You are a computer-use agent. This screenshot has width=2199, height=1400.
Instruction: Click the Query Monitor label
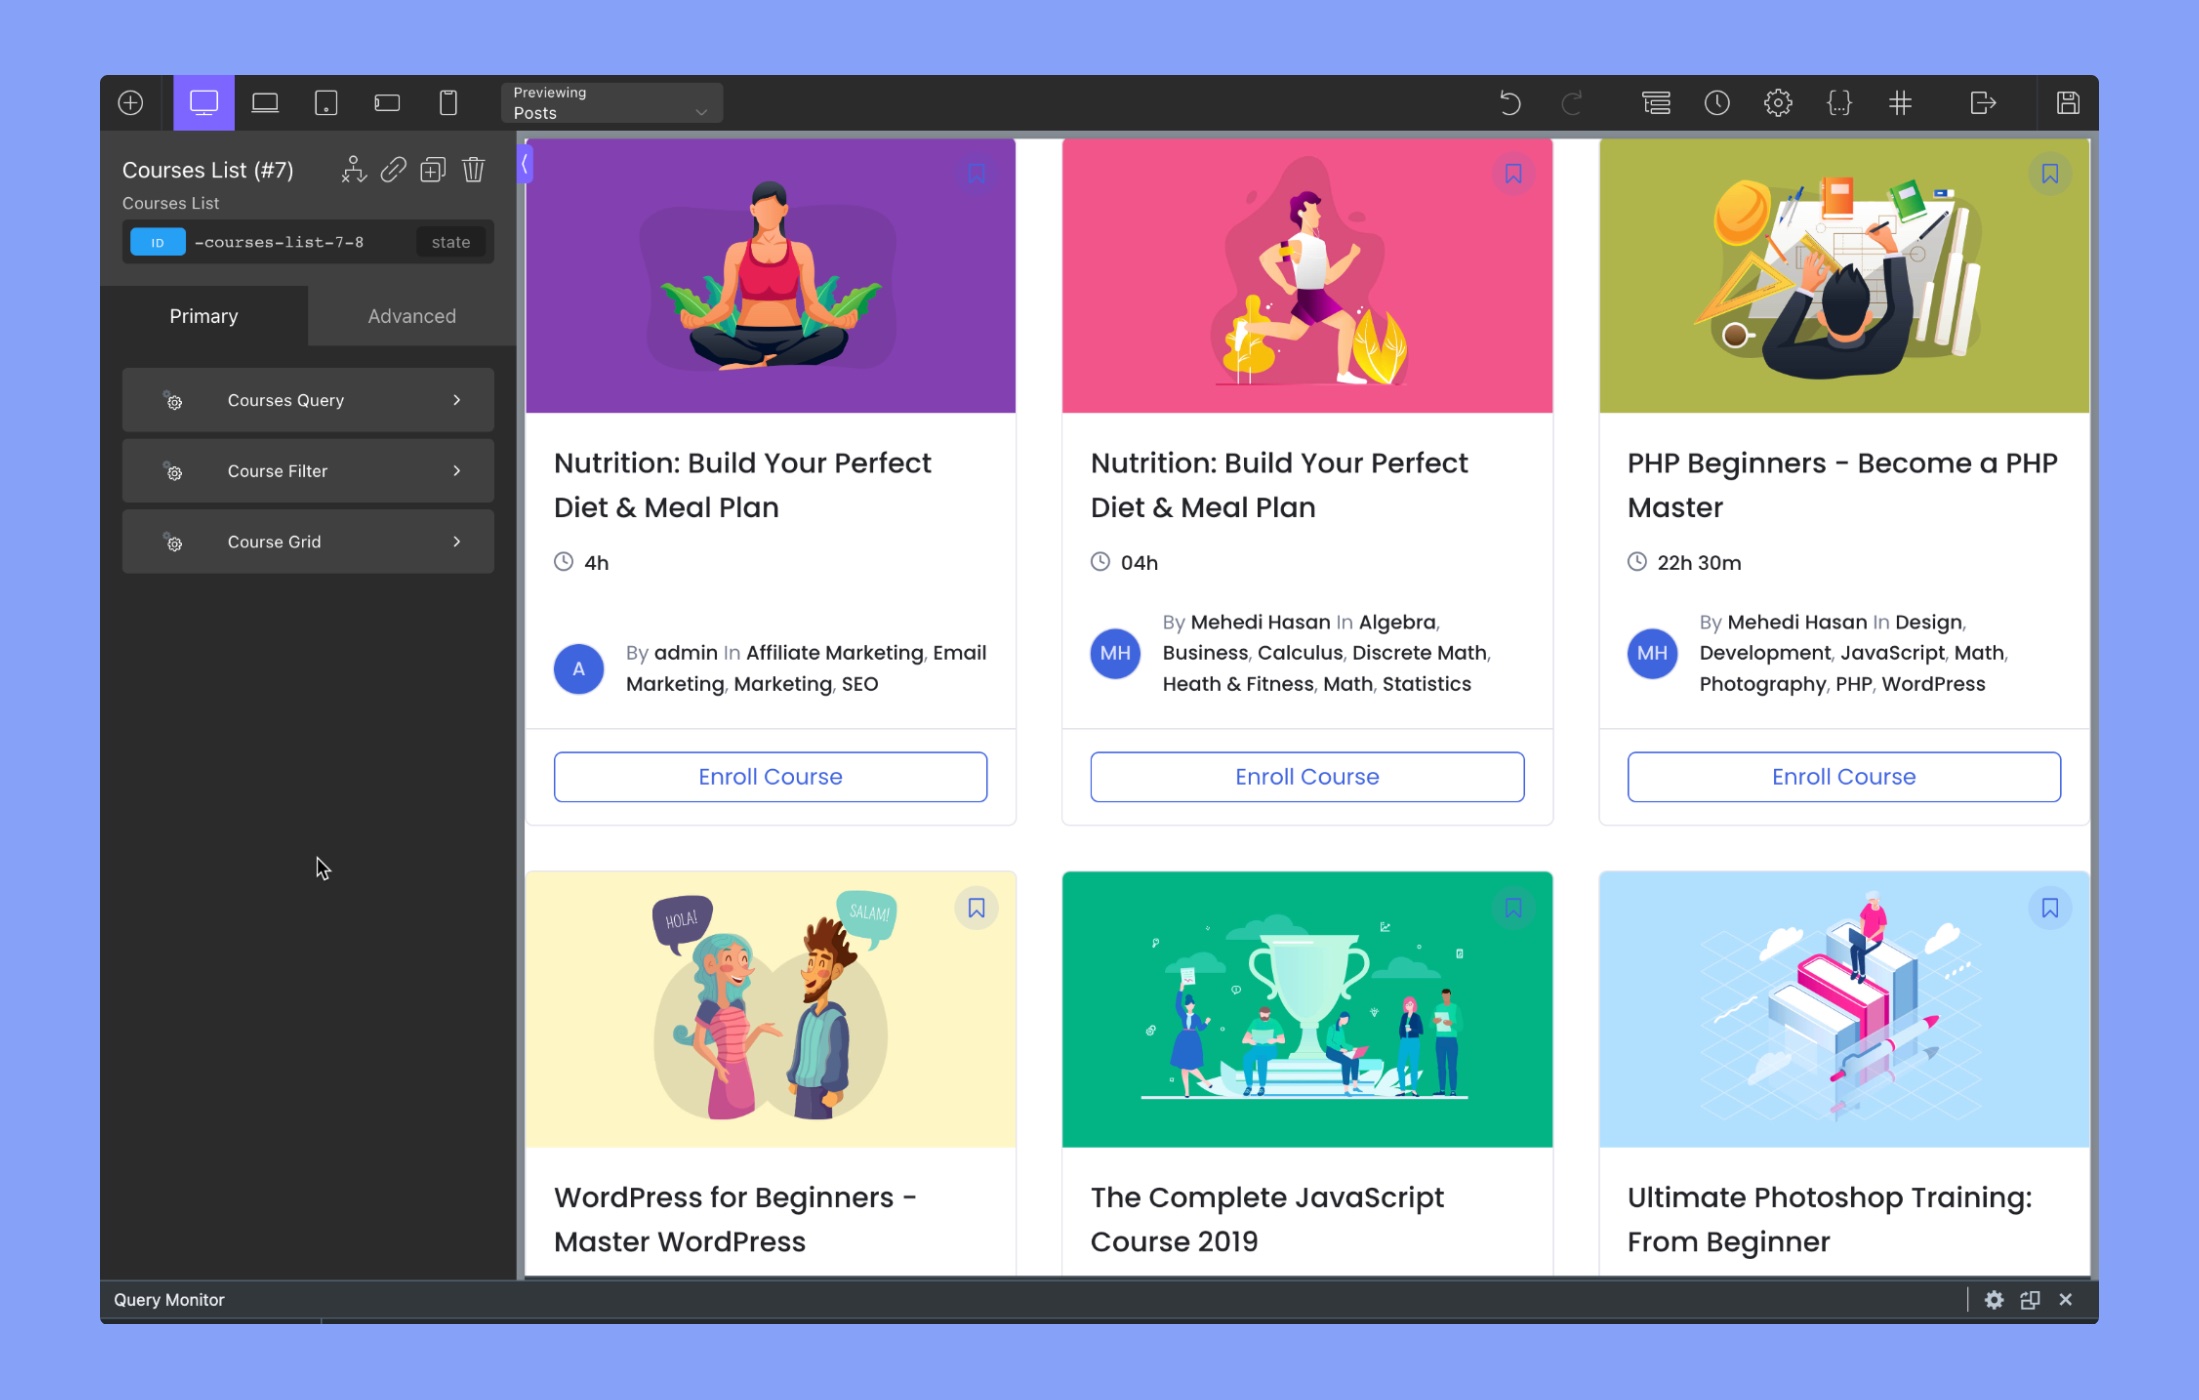pos(169,1300)
